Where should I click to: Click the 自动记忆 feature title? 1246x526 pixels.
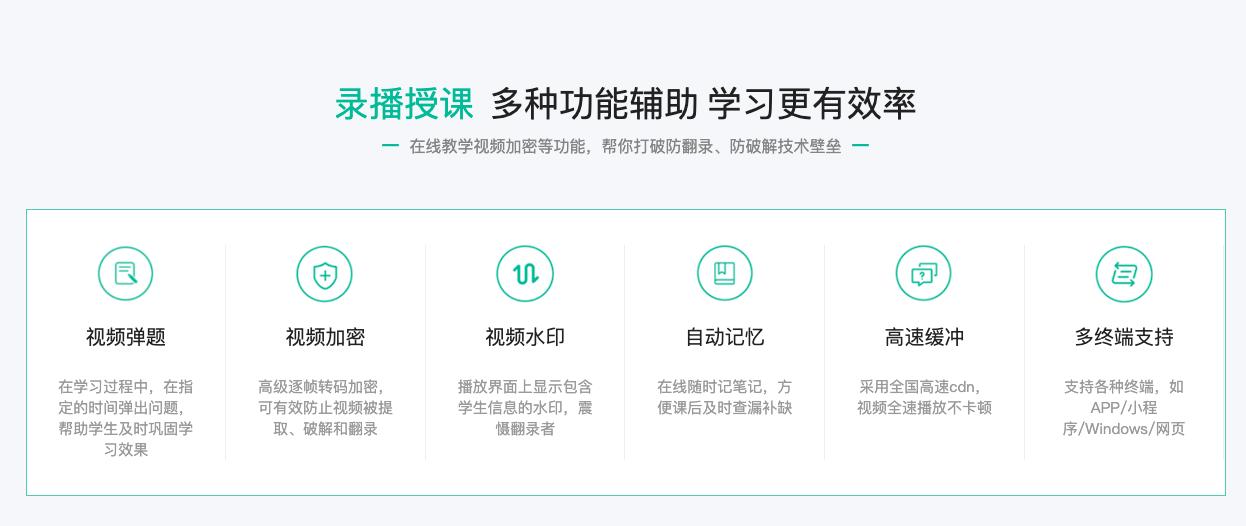[x=724, y=337]
